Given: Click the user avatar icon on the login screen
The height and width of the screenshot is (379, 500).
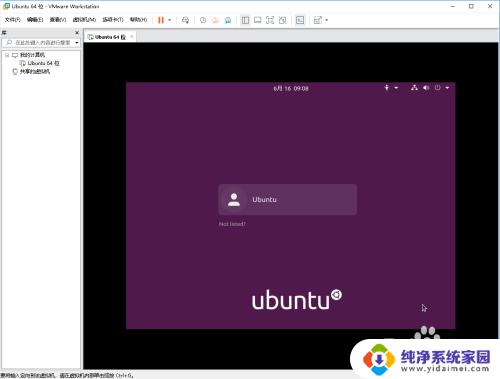Looking at the screenshot, I should point(234,199).
